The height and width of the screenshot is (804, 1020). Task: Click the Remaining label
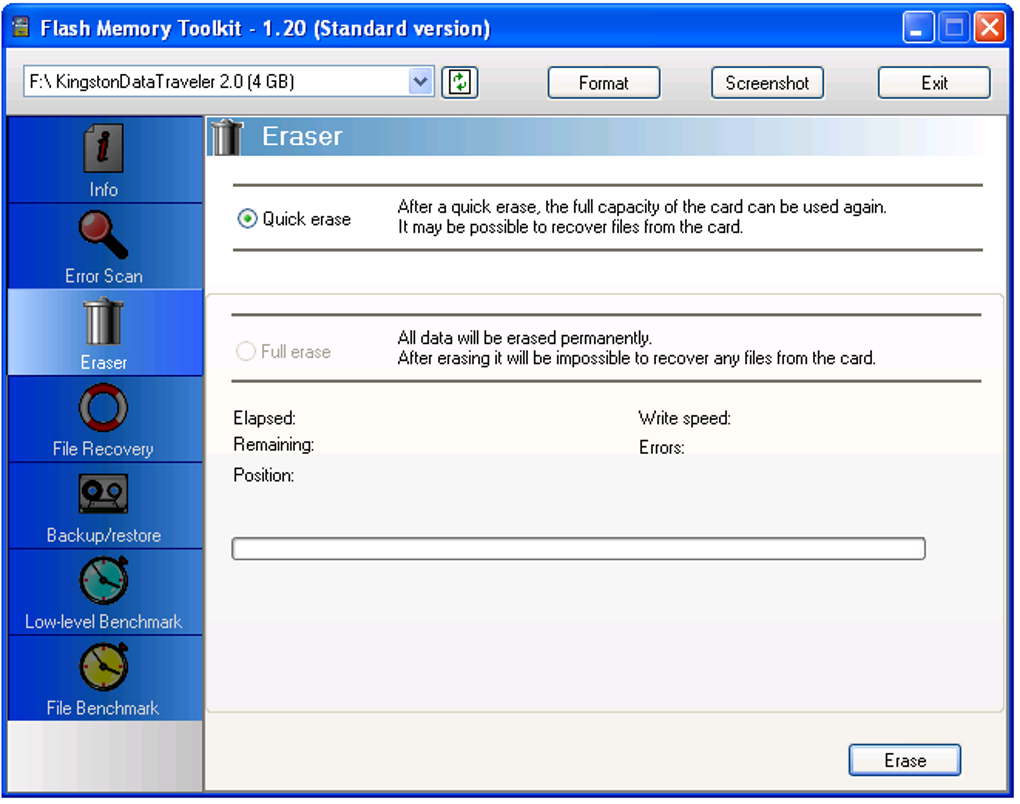tap(273, 445)
